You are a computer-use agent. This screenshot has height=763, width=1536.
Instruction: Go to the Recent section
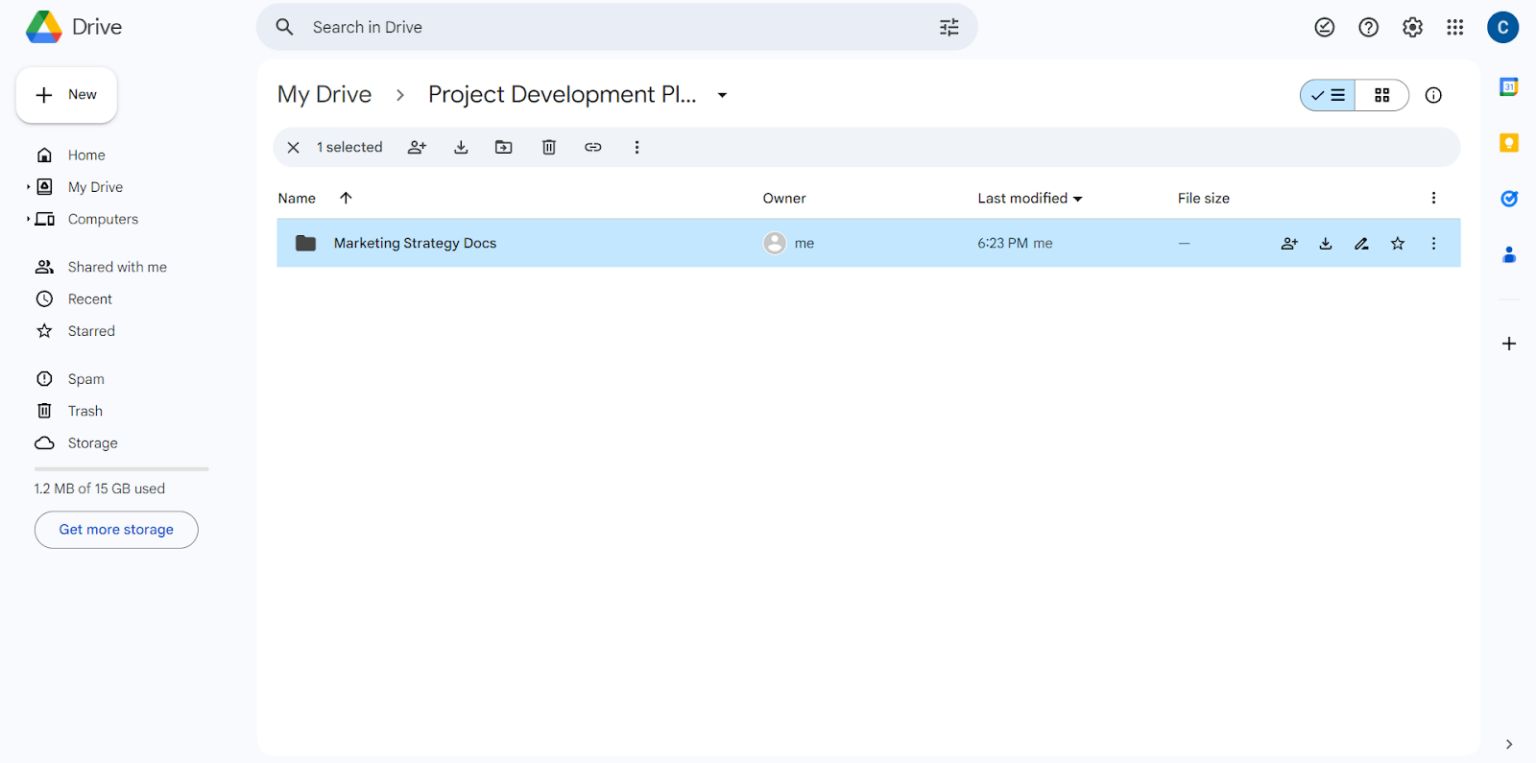click(89, 299)
